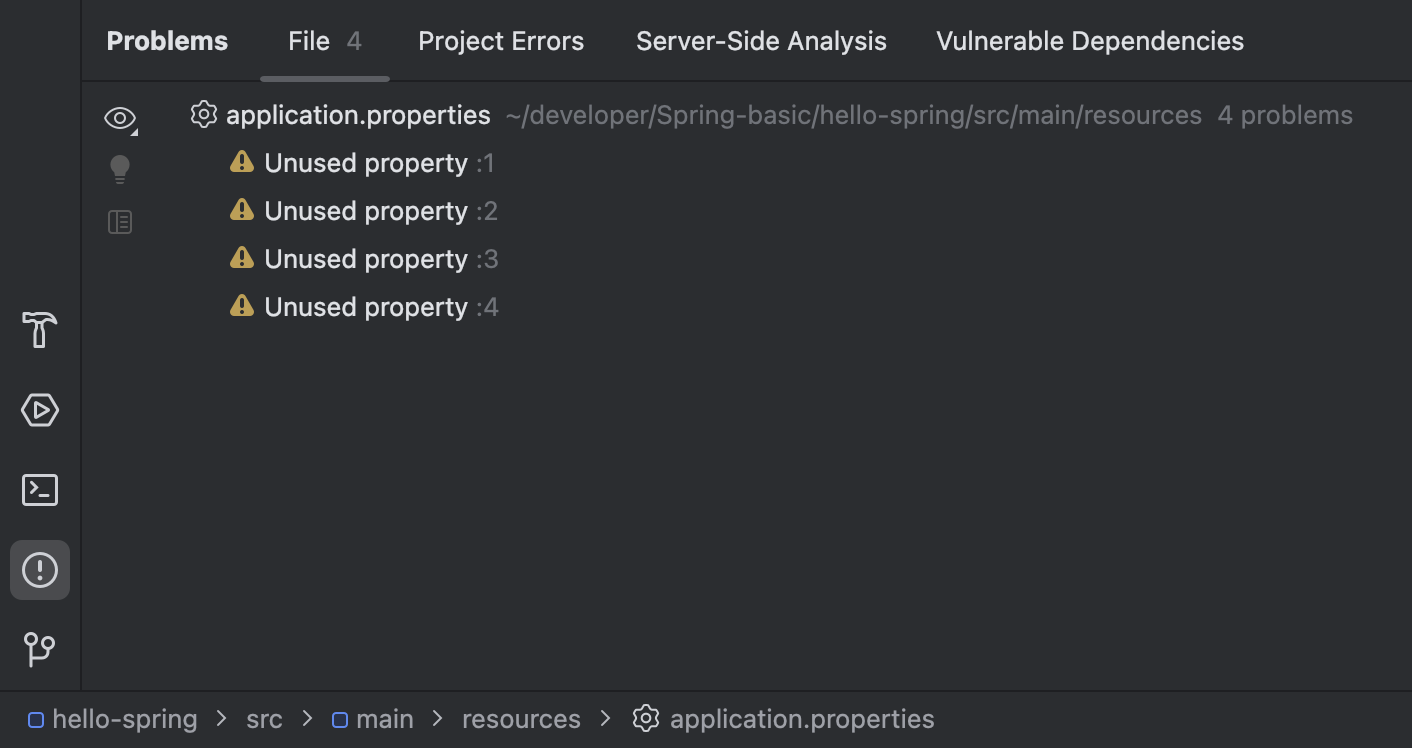Click the warning icon for line 1
Image resolution: width=1412 pixels, height=748 pixels.
point(242,162)
